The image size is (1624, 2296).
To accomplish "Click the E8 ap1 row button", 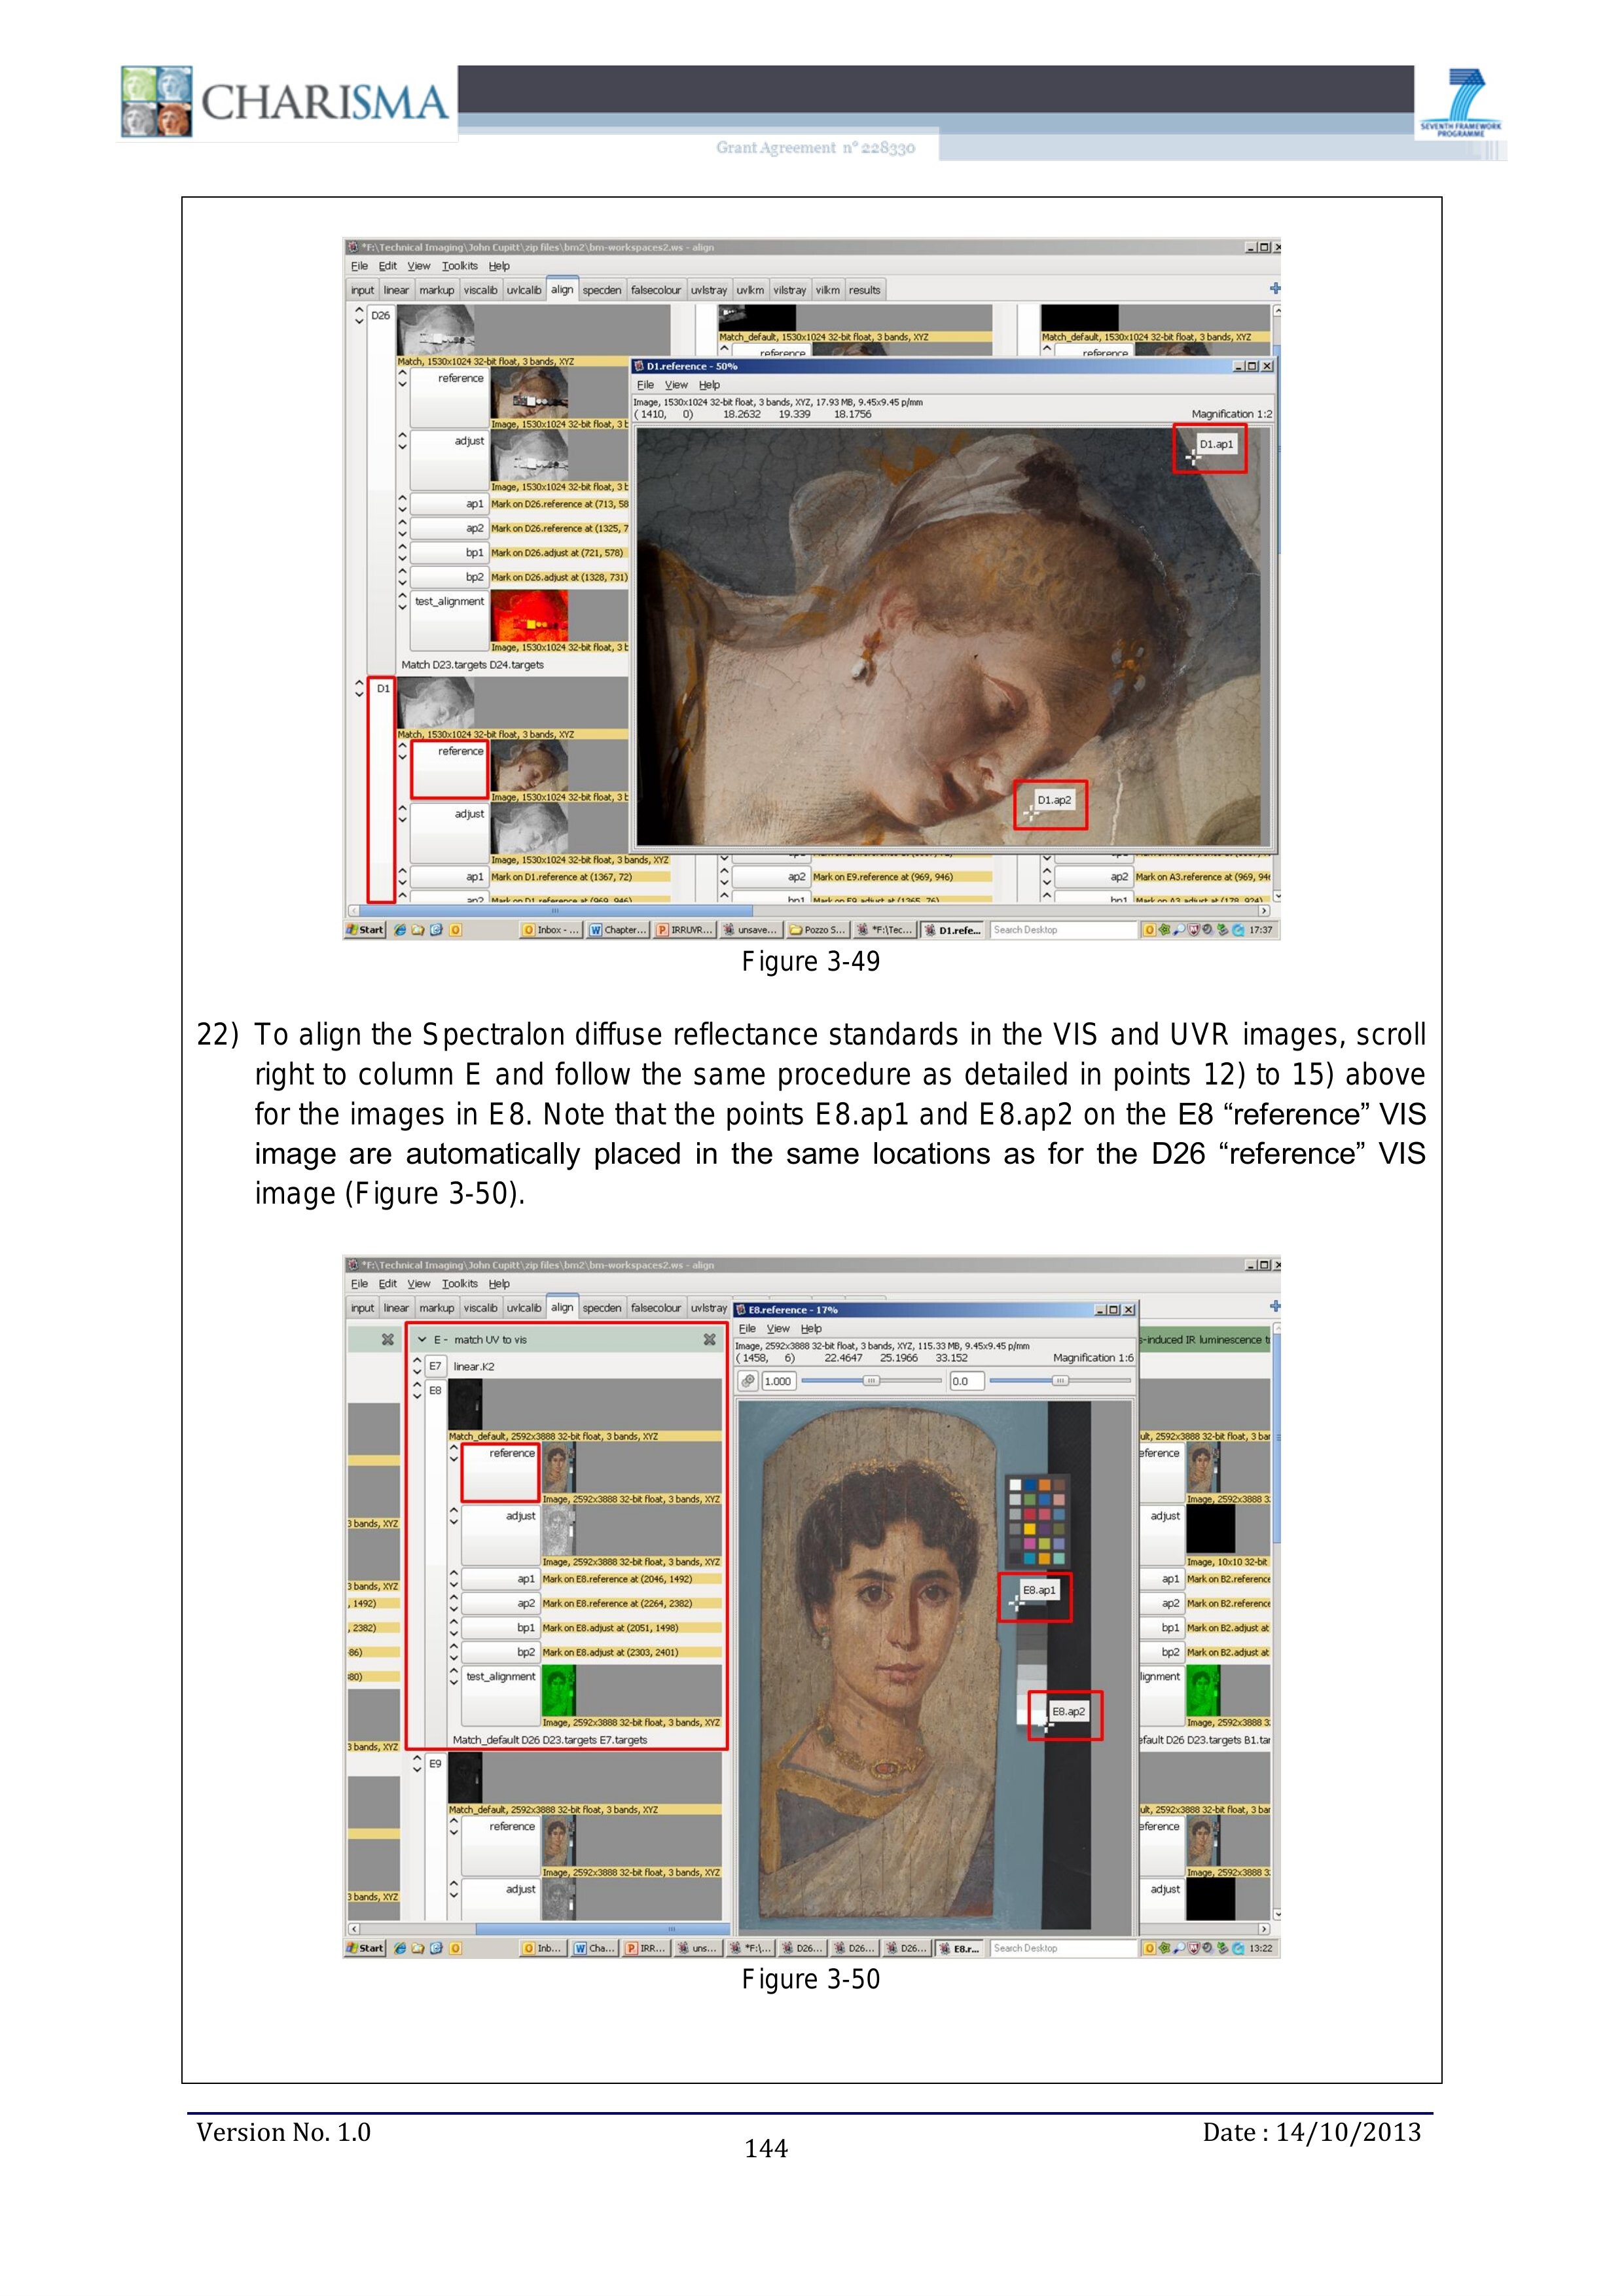I will coord(500,1579).
